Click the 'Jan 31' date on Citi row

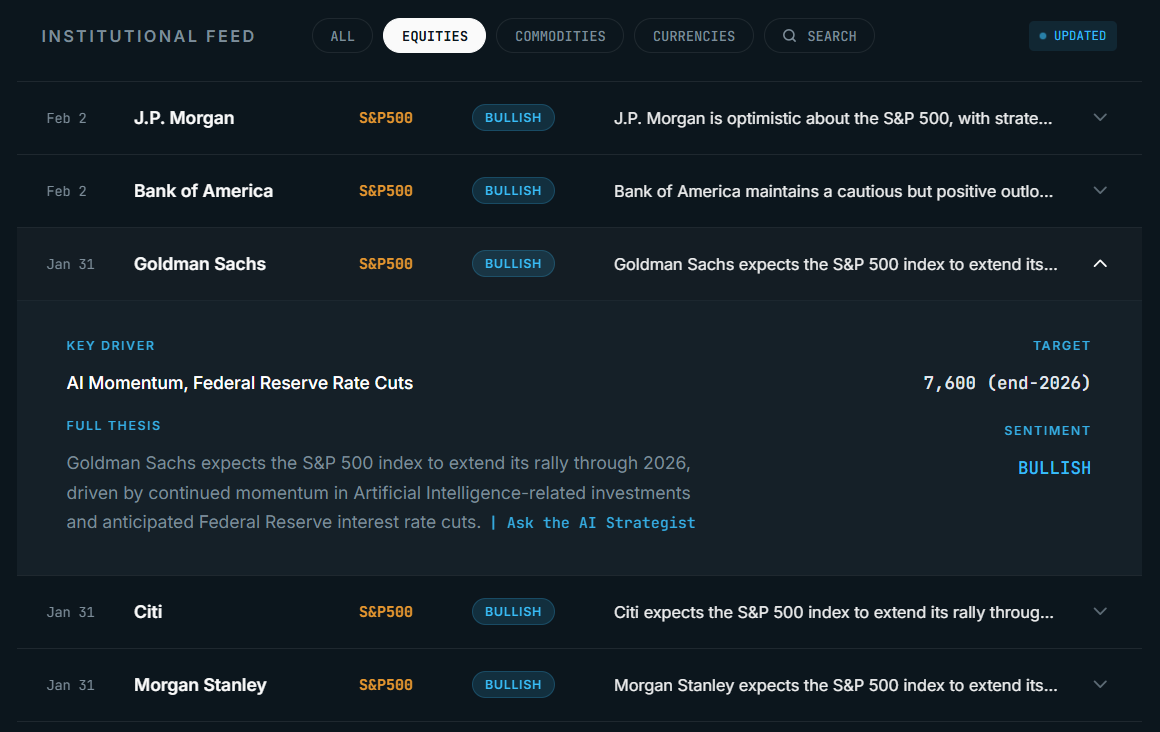pos(70,613)
